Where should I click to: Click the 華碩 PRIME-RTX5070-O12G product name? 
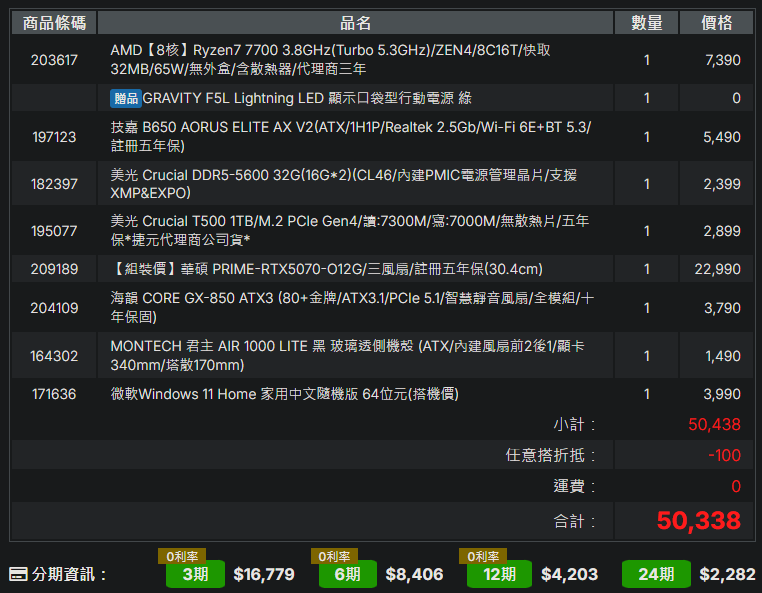tap(327, 269)
